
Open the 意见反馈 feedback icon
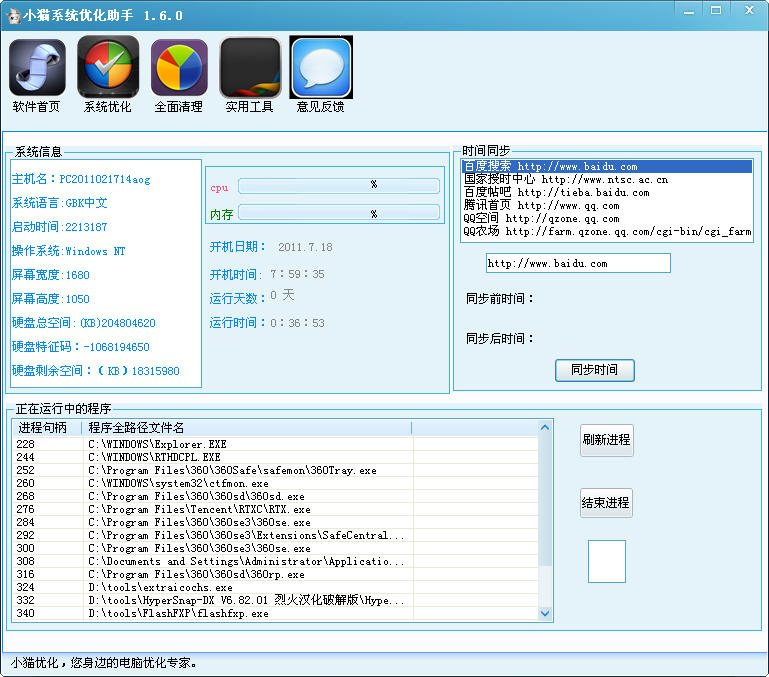pyautogui.click(x=321, y=68)
